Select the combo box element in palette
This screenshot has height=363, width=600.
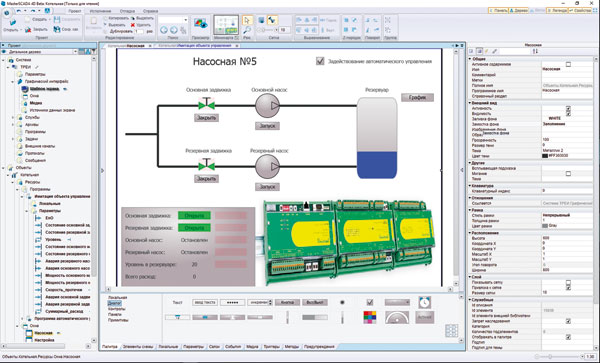[x=397, y=302]
